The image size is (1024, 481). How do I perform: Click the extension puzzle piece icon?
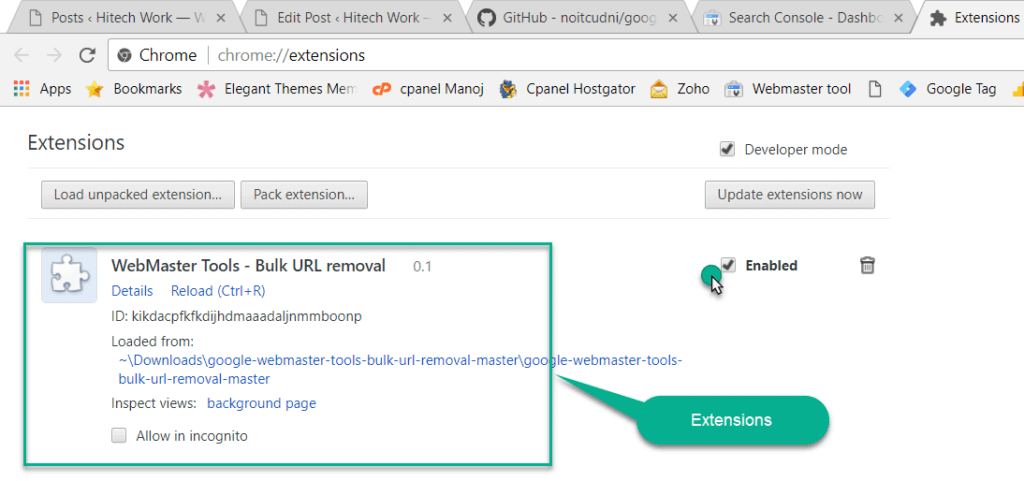click(69, 275)
